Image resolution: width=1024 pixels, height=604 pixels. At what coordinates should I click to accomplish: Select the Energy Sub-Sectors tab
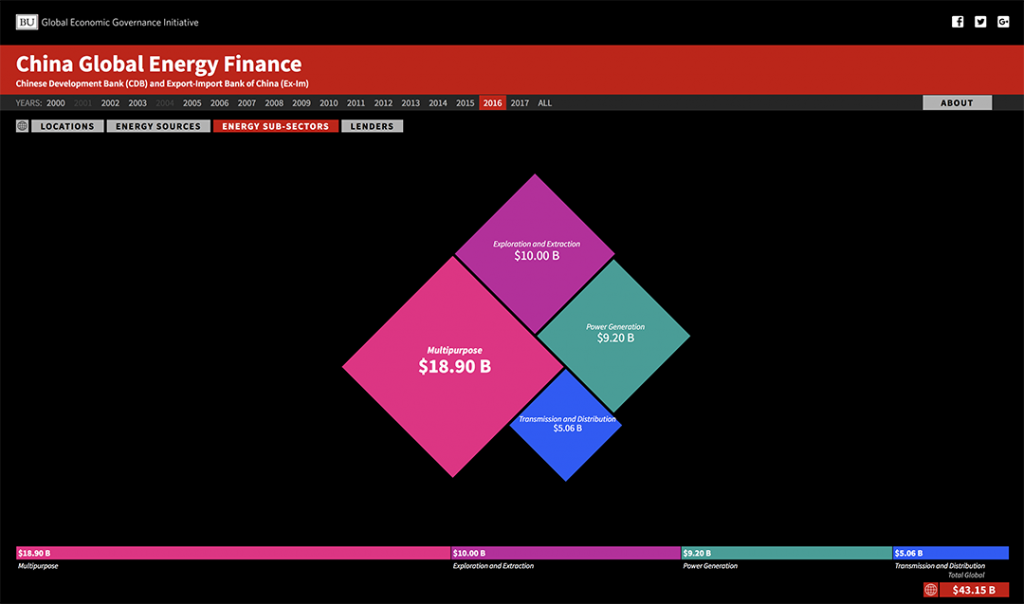(276, 126)
